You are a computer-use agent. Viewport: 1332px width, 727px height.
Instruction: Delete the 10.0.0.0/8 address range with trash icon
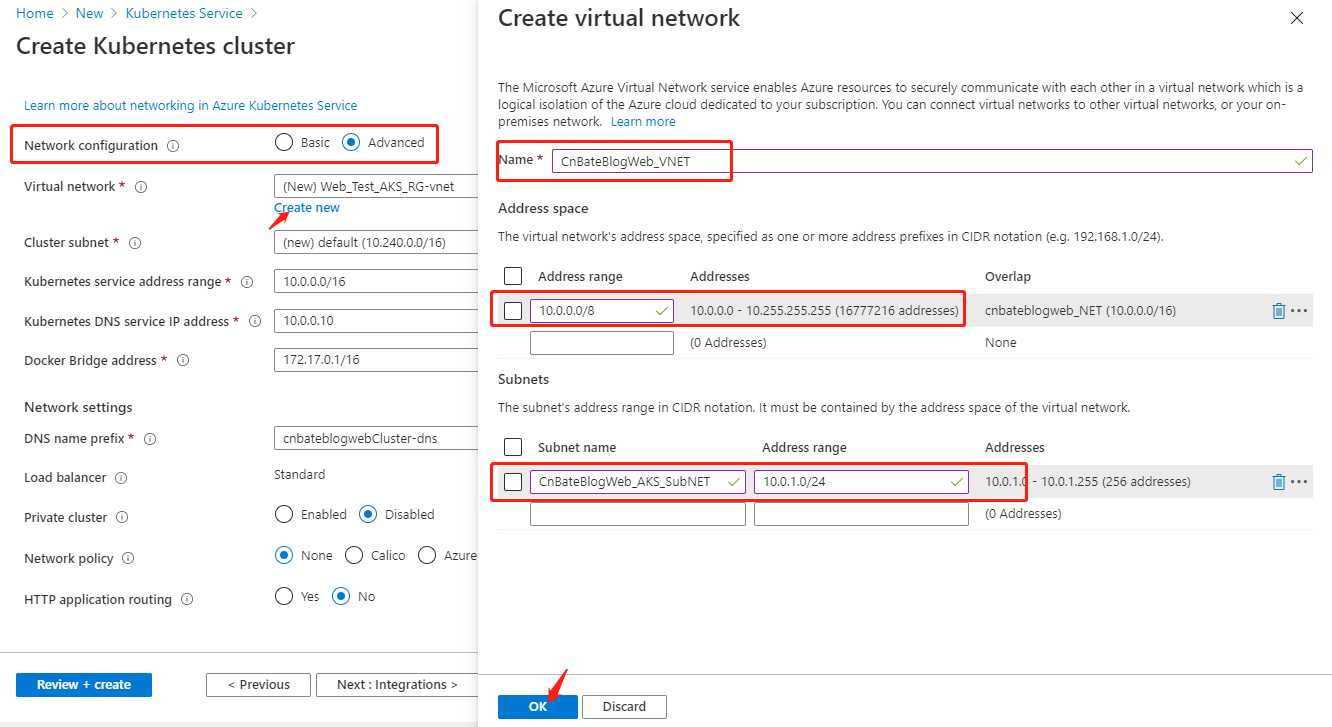click(x=1278, y=311)
